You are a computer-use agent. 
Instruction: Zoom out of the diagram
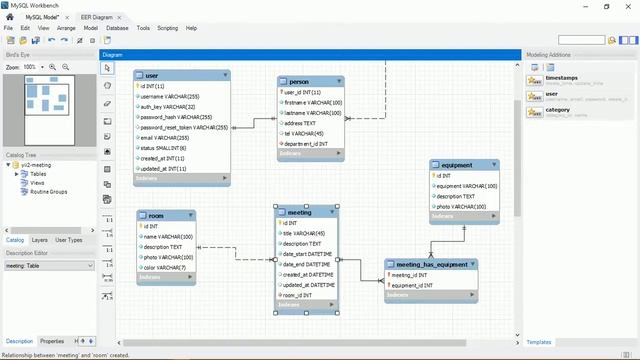65,67
